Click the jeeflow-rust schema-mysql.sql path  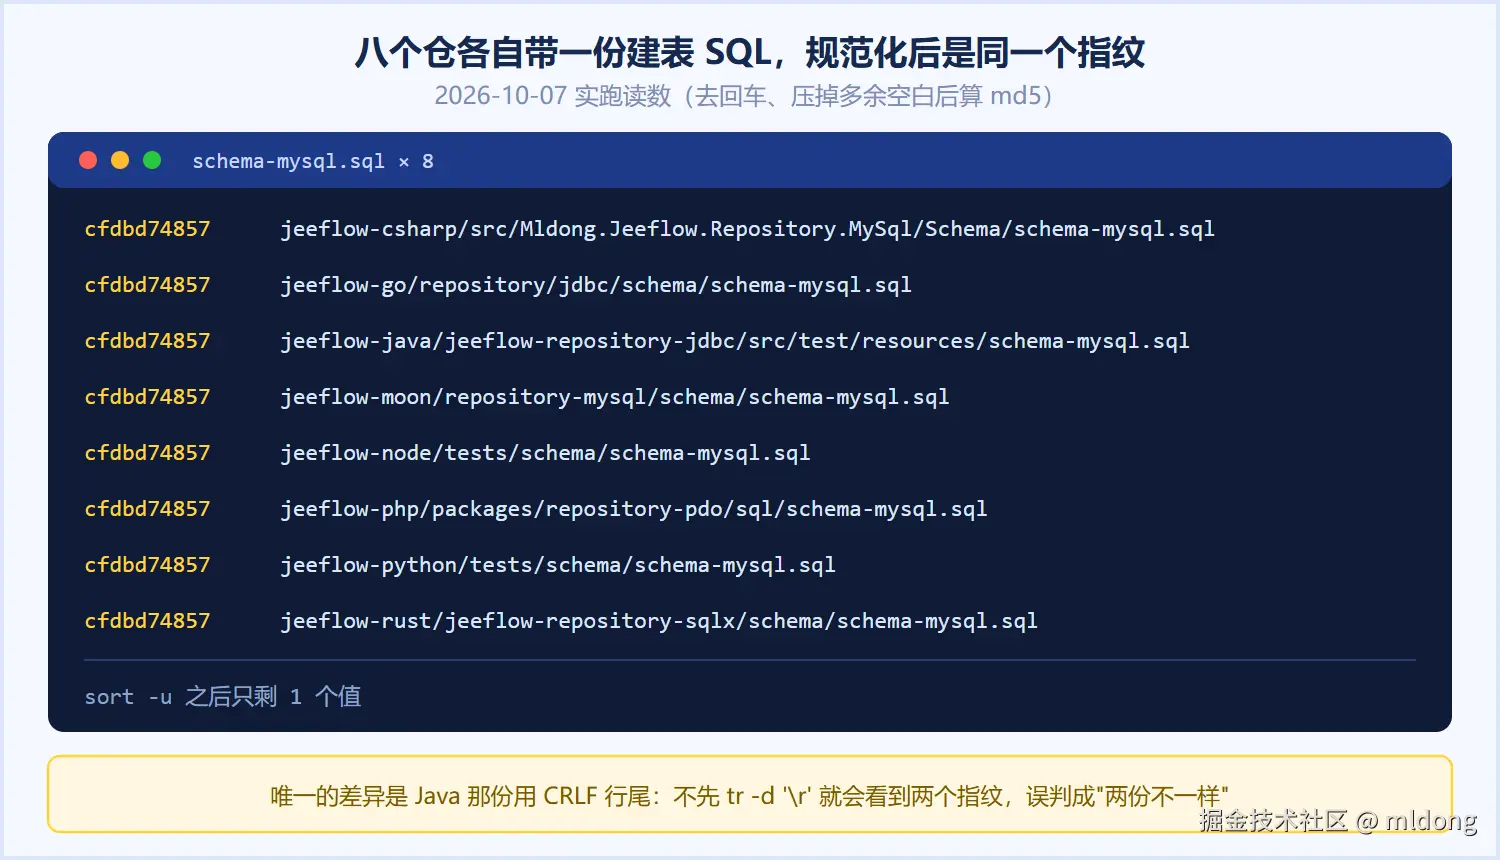659,621
